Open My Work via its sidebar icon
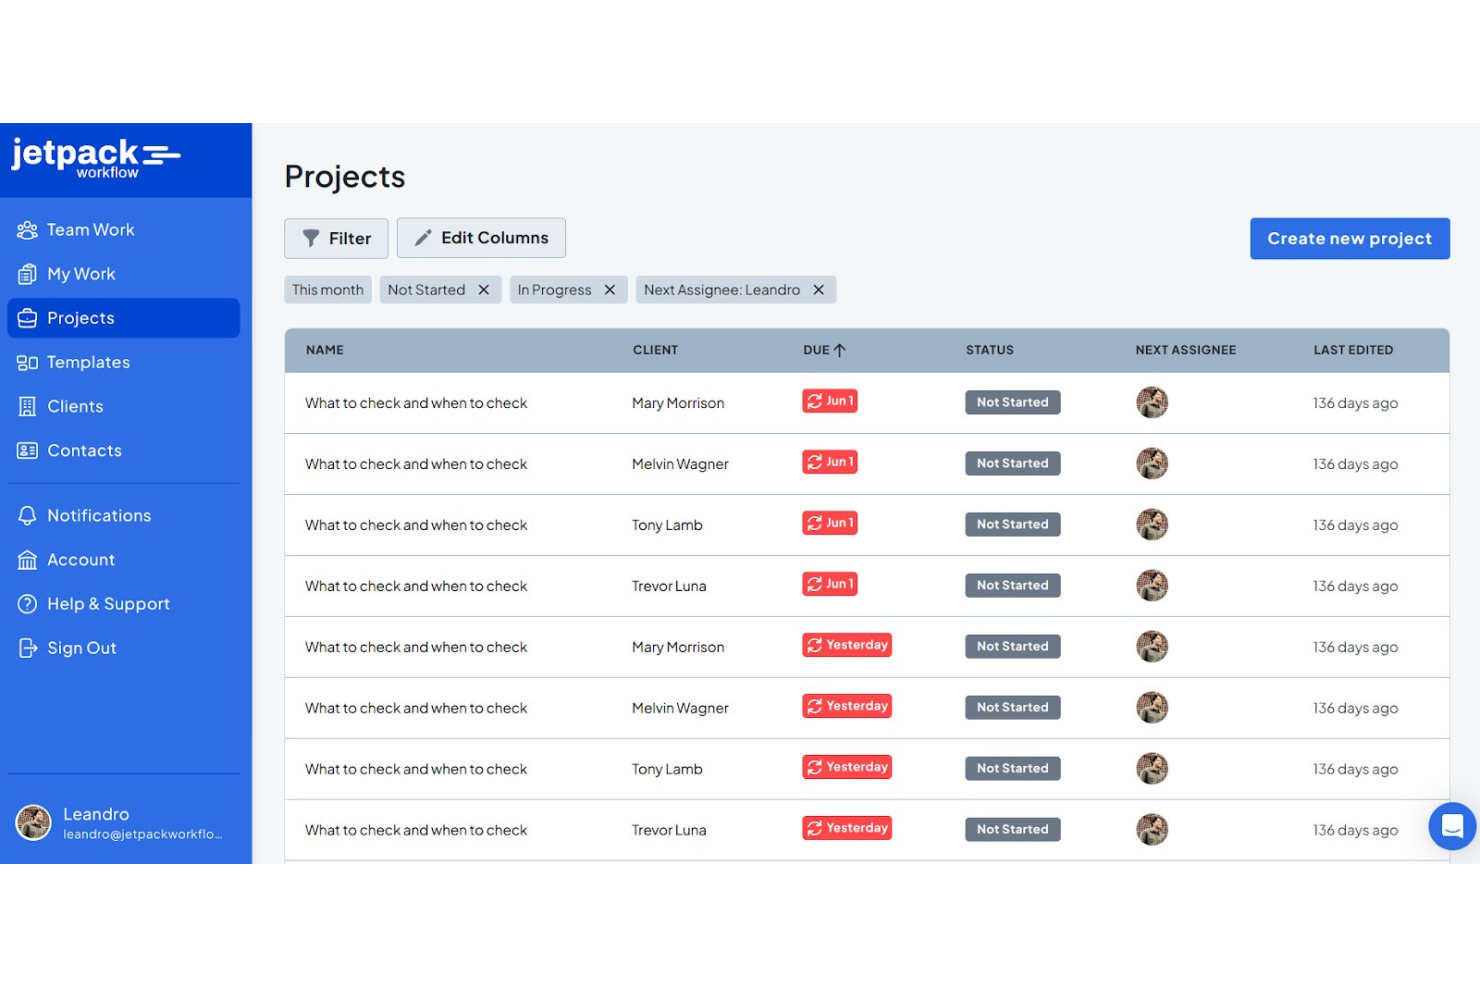 pos(28,273)
